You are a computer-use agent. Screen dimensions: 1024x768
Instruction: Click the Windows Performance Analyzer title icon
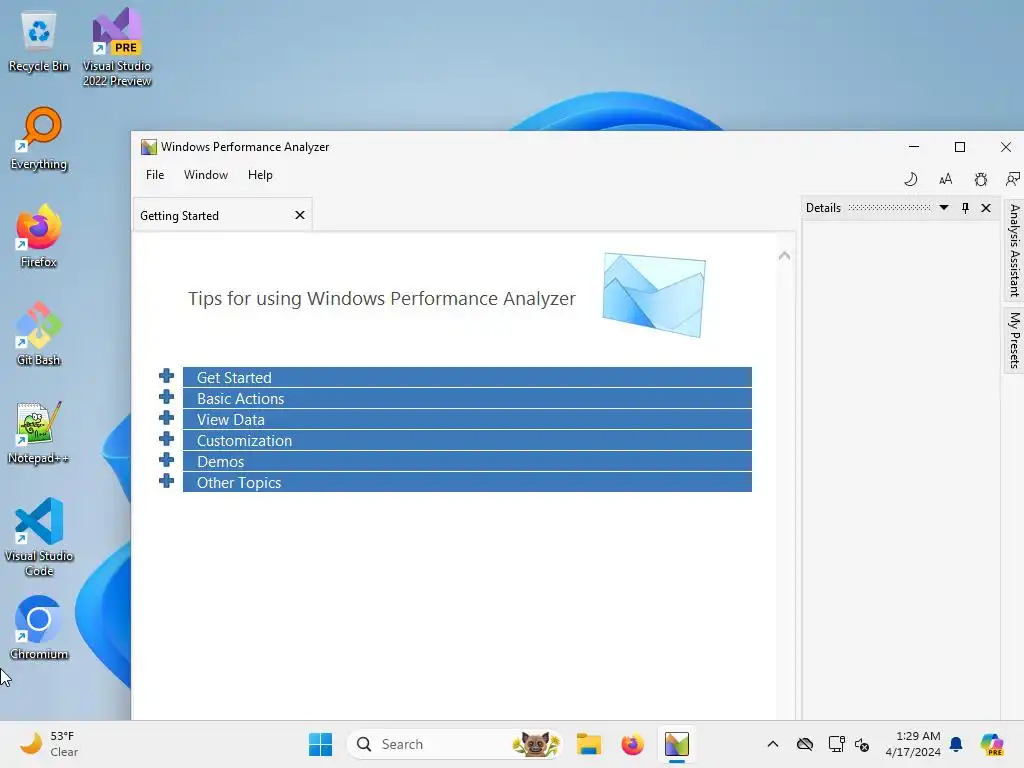click(x=149, y=147)
